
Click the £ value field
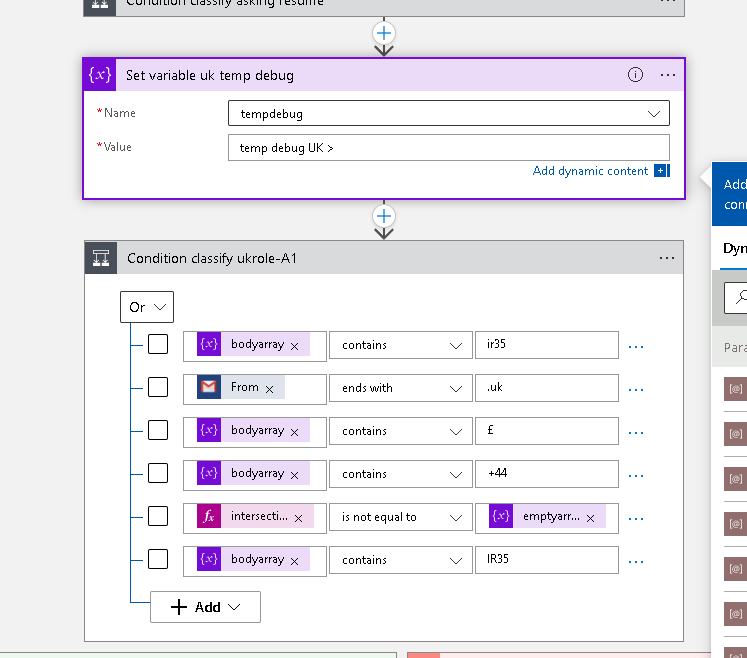[x=547, y=431]
